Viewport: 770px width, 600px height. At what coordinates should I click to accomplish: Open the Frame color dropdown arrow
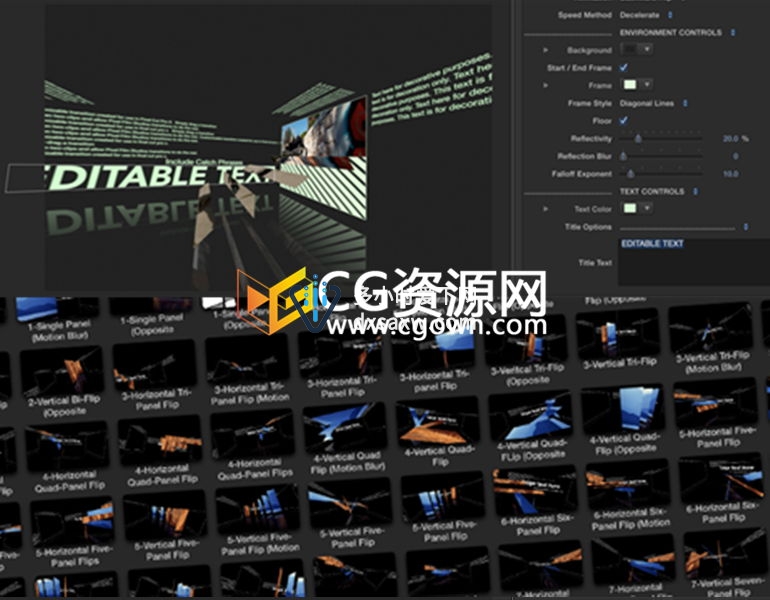pyautogui.click(x=647, y=84)
